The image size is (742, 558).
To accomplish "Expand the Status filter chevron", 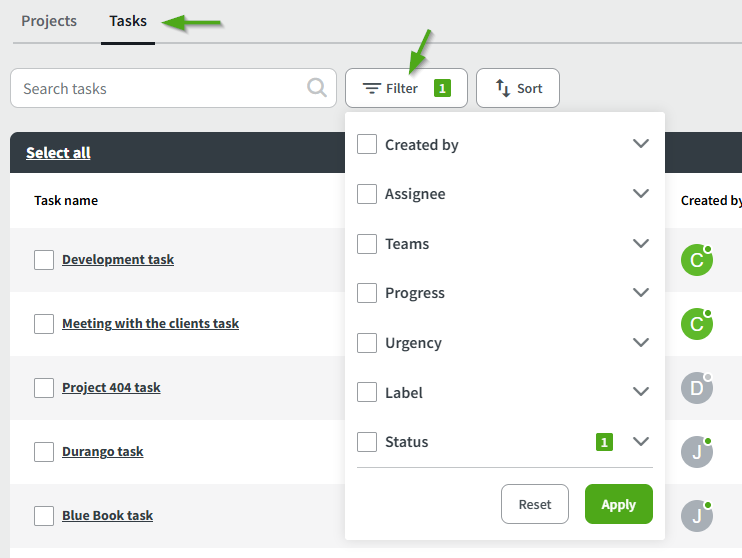I will pos(641,441).
